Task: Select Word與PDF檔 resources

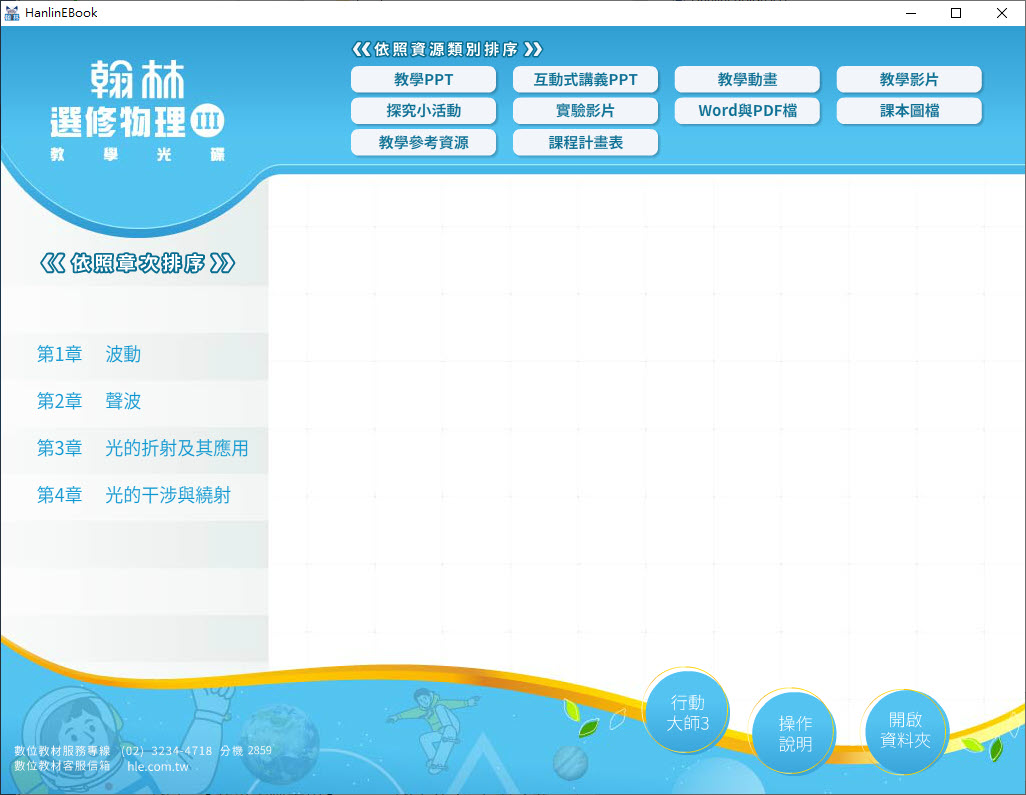Action: click(x=747, y=111)
